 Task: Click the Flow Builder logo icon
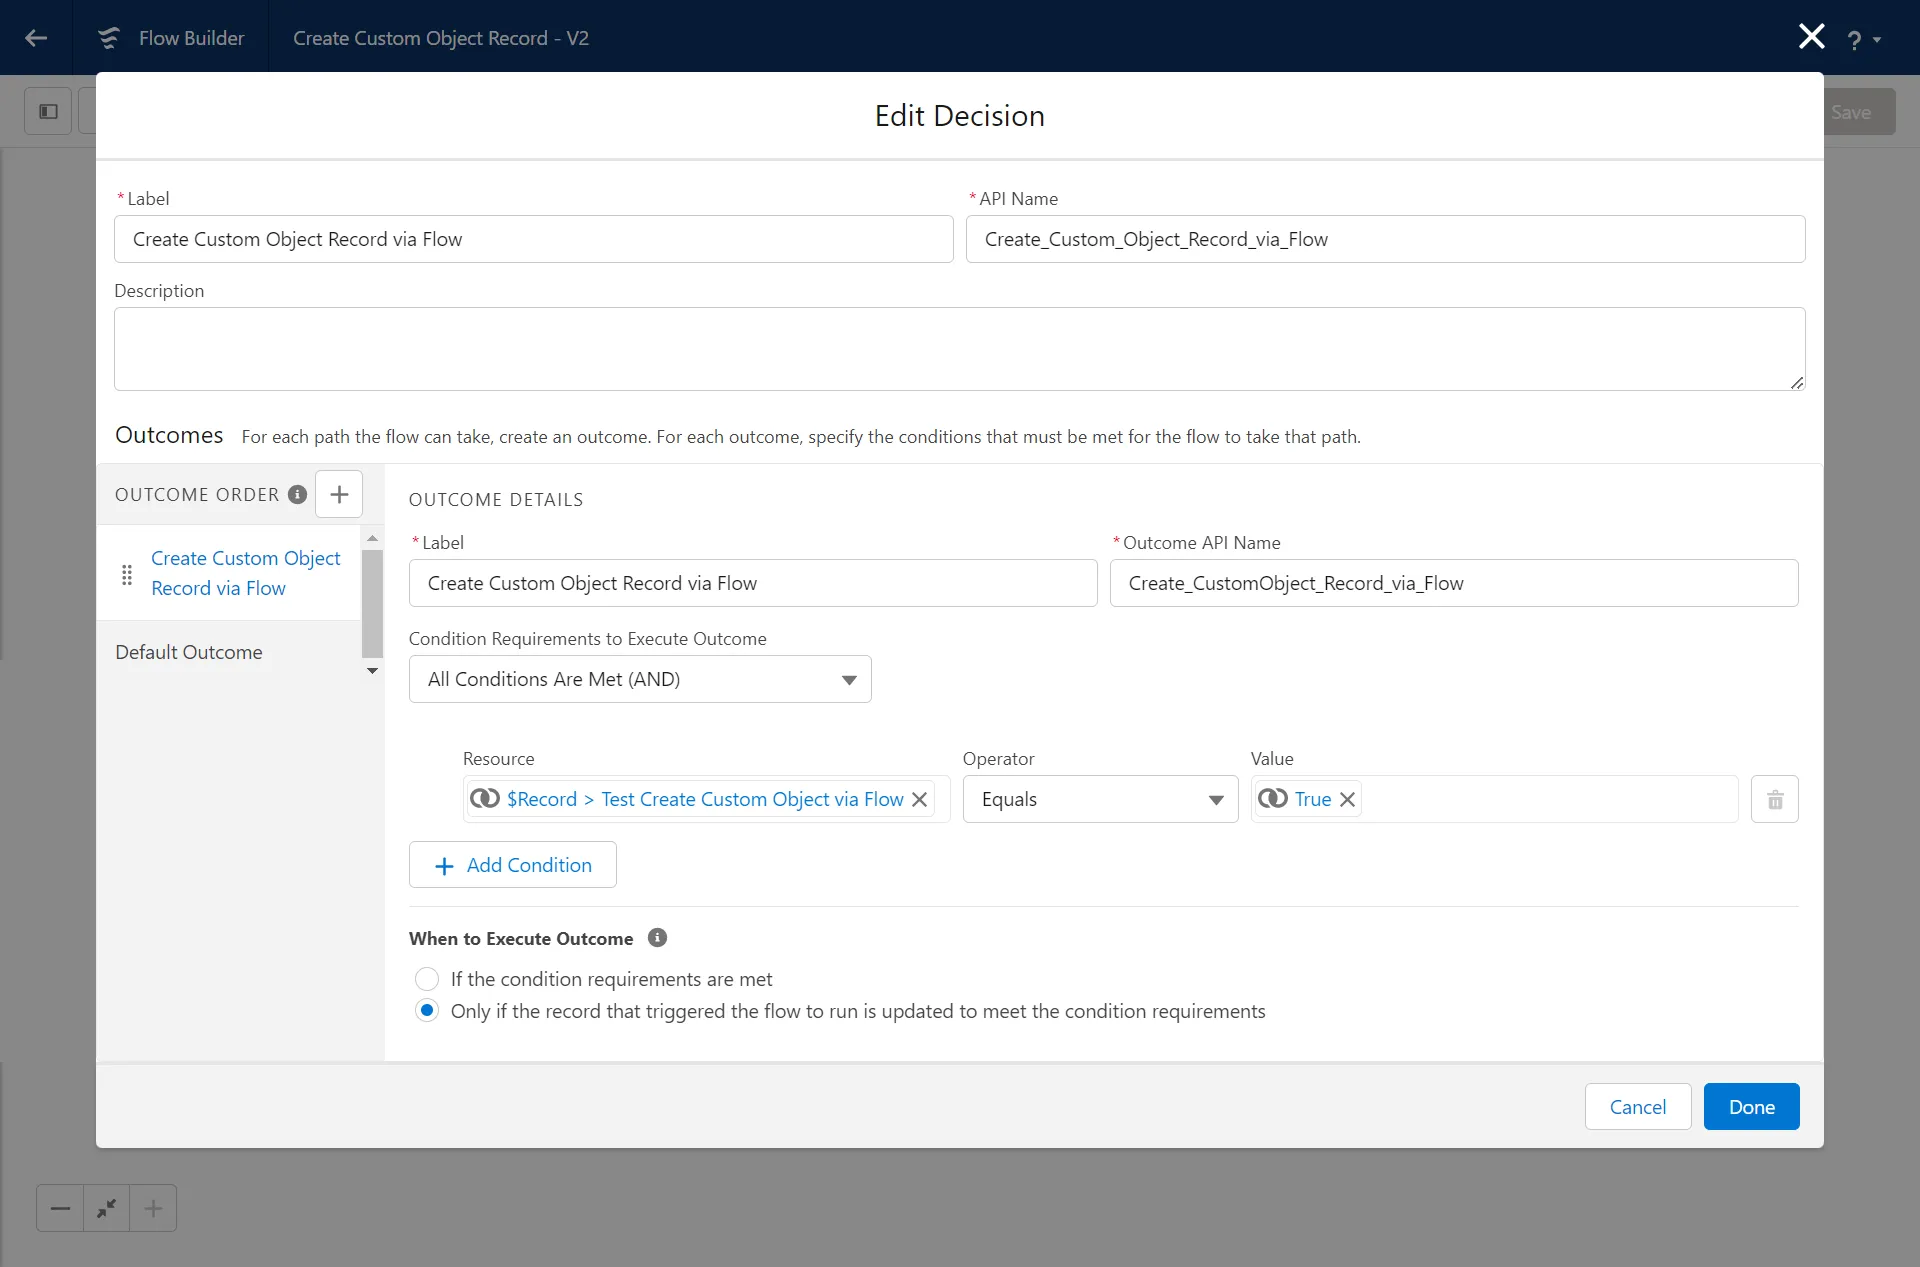pos(108,38)
